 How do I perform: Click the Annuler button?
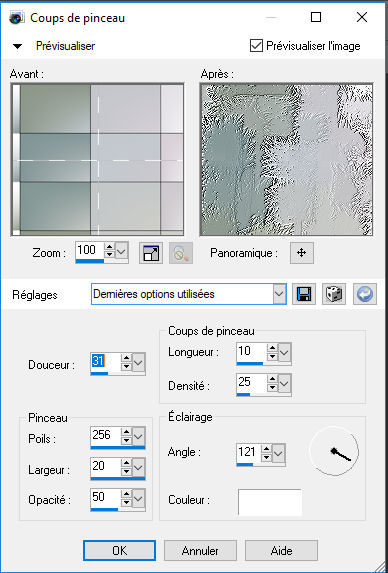200,550
